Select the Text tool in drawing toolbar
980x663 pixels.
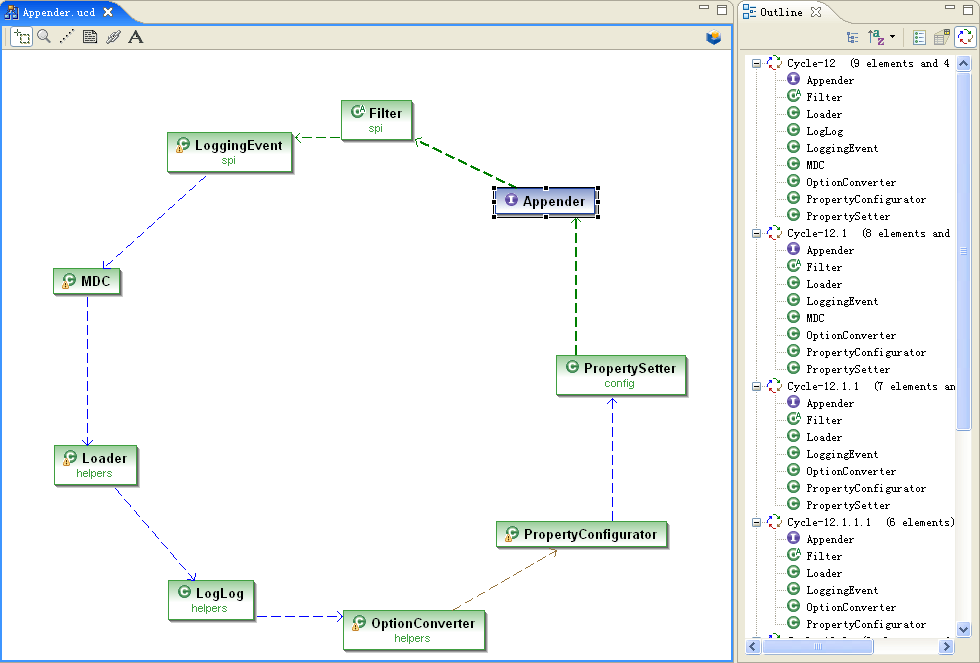point(136,37)
